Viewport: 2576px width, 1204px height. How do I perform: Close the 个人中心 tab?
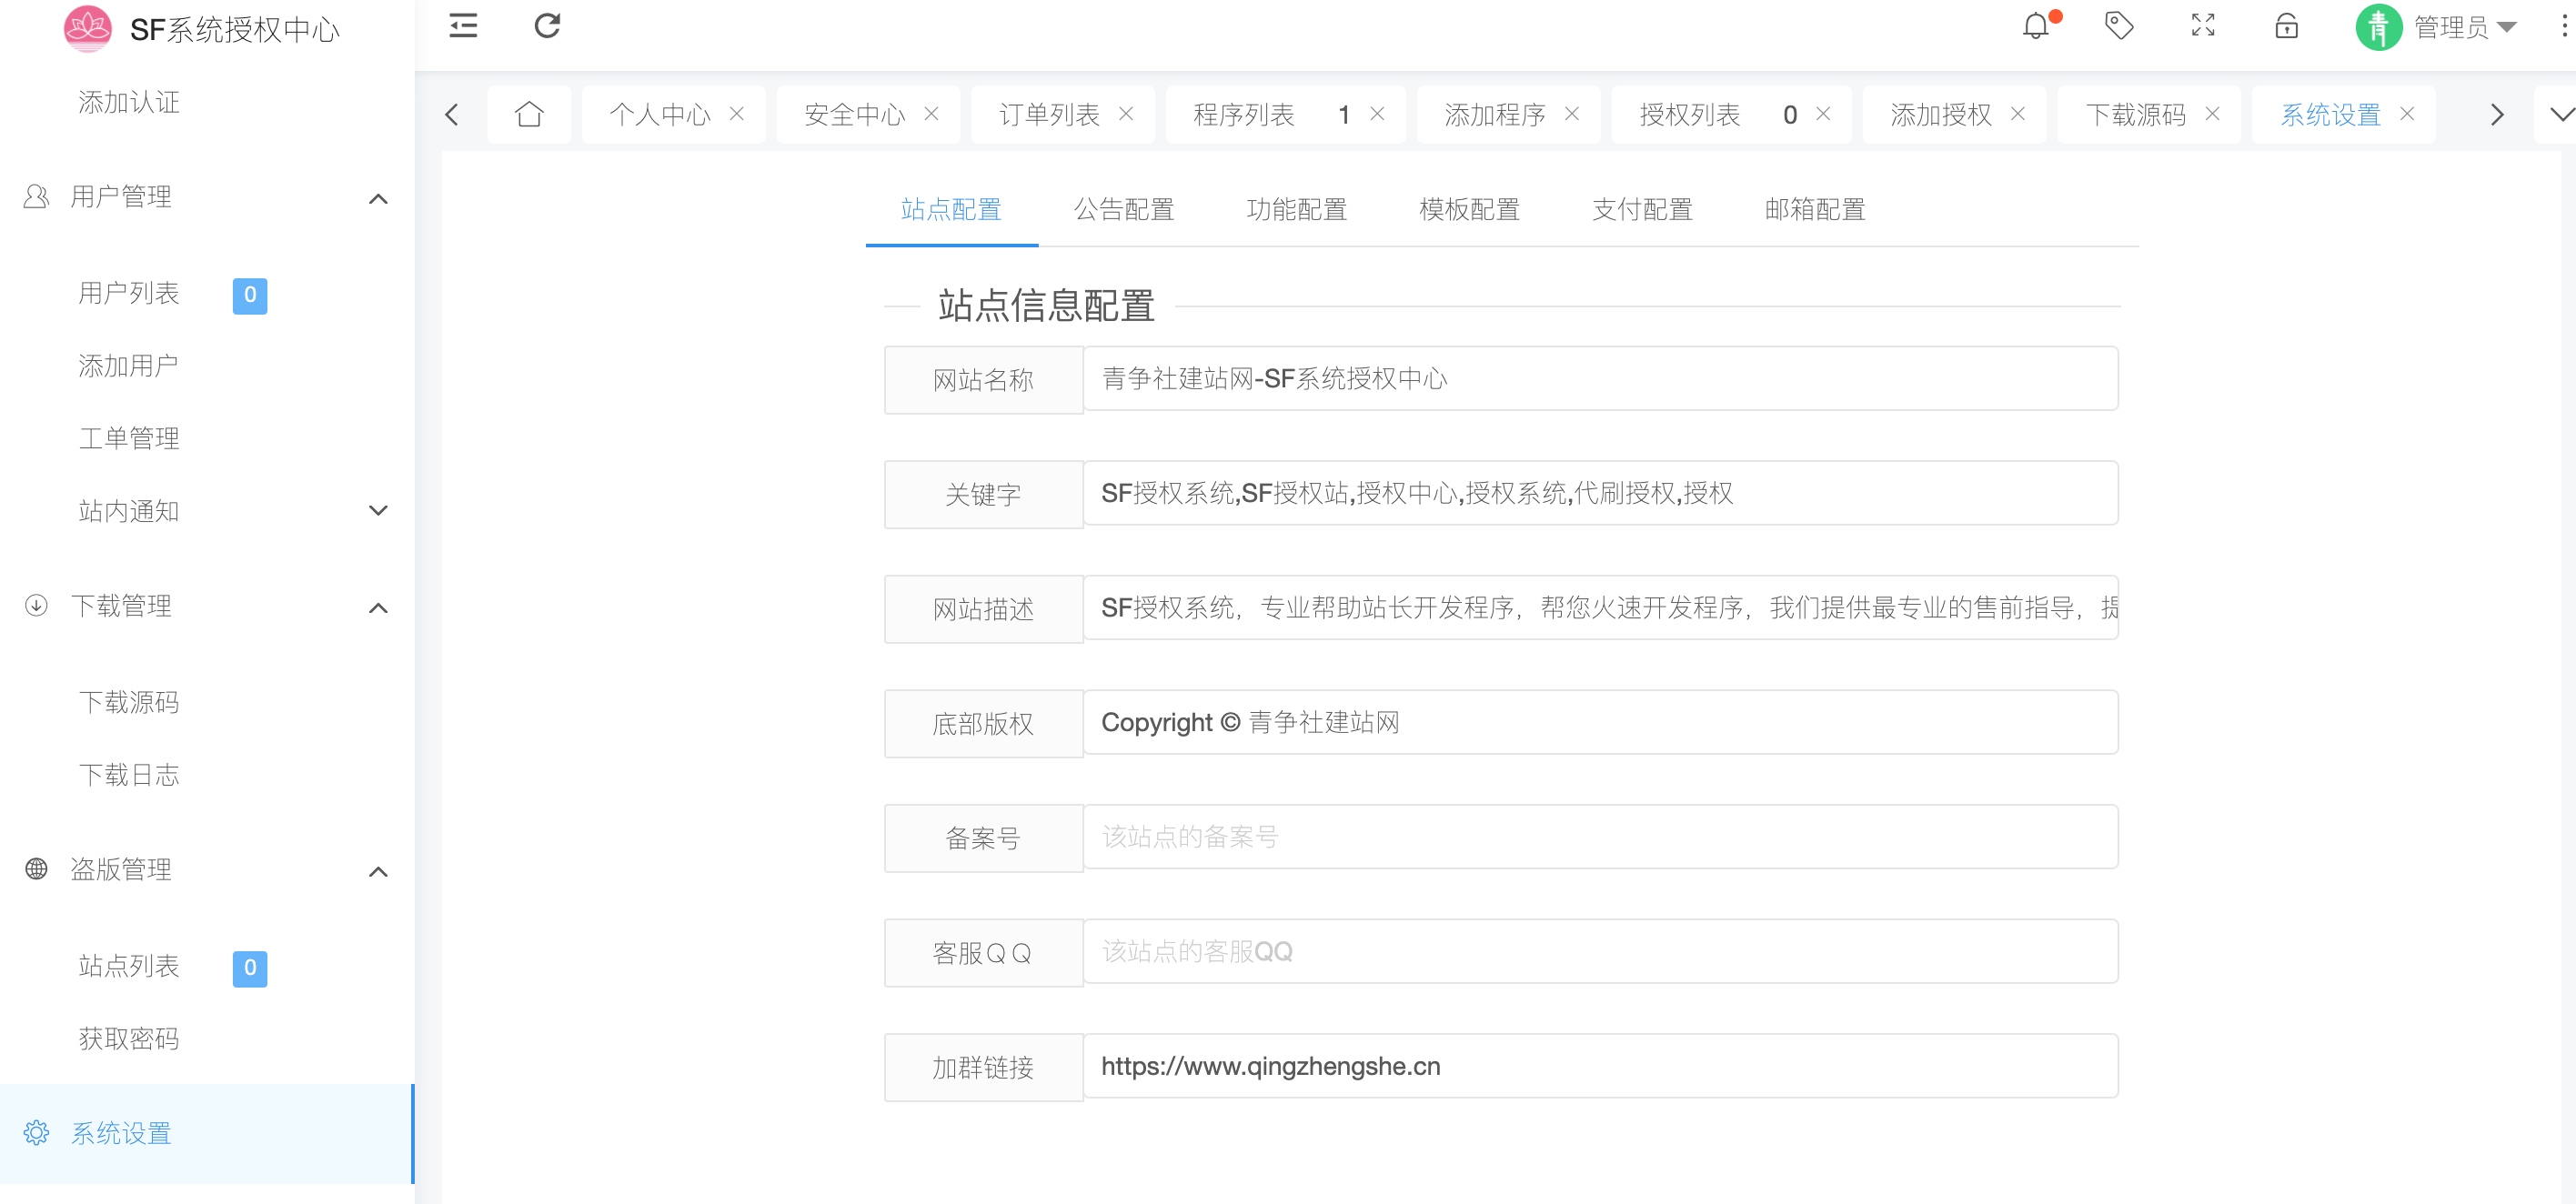[737, 114]
